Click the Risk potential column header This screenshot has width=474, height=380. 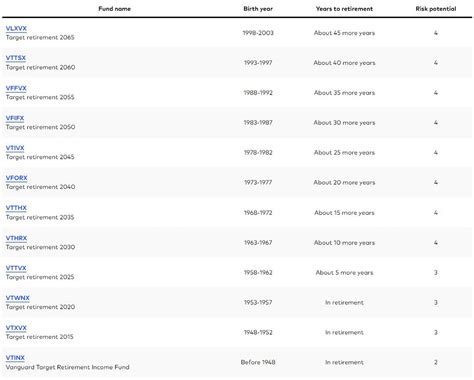tap(436, 9)
